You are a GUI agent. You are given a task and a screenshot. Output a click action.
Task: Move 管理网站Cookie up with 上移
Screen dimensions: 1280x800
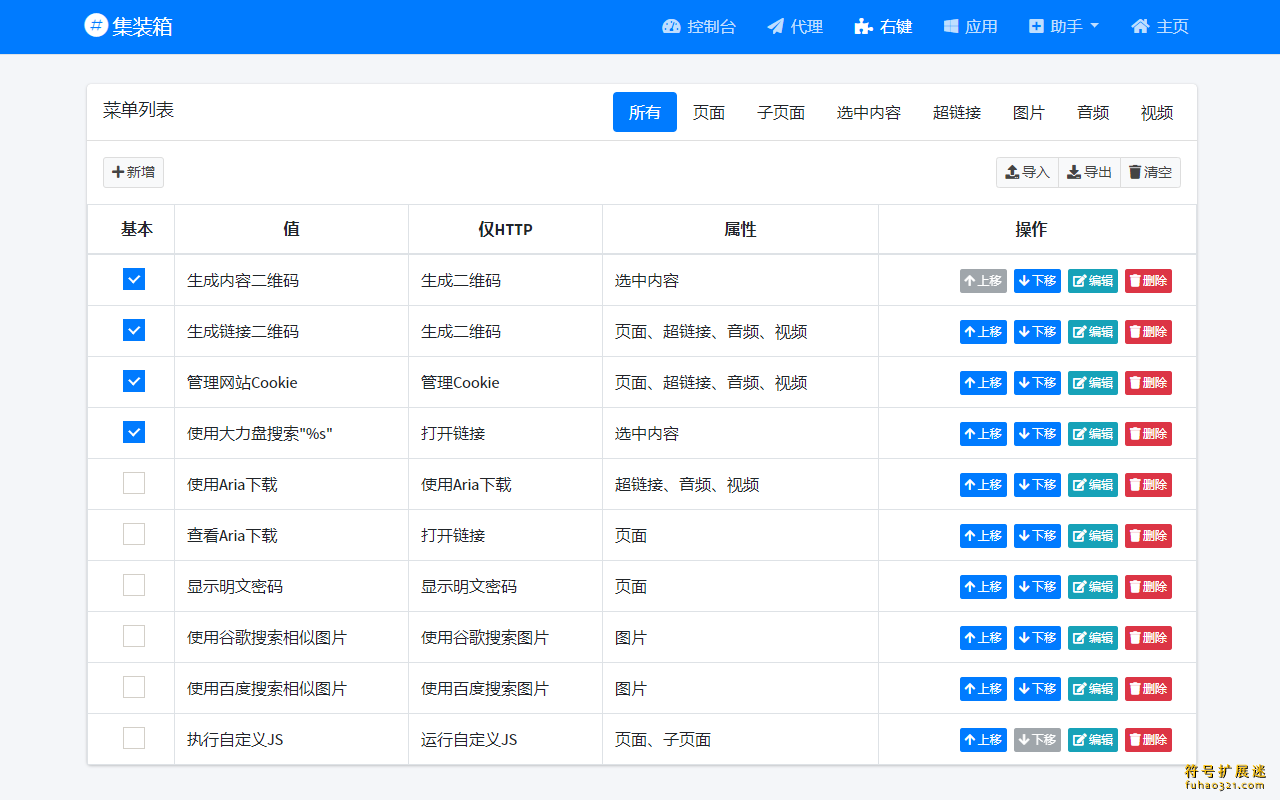[983, 383]
